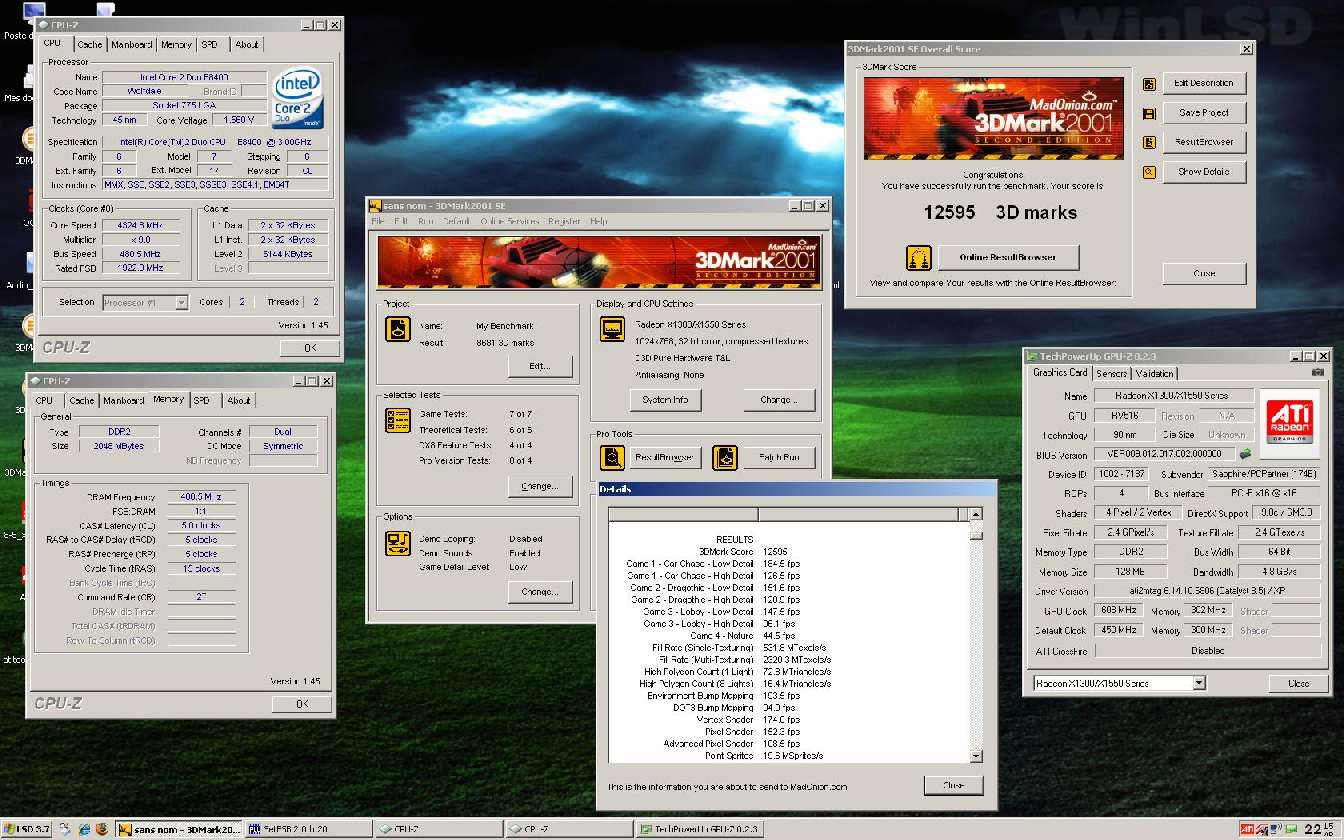Click the ResultBrowser icon in score window
Image resolution: width=1344 pixels, height=840 pixels.
pos(1149,142)
